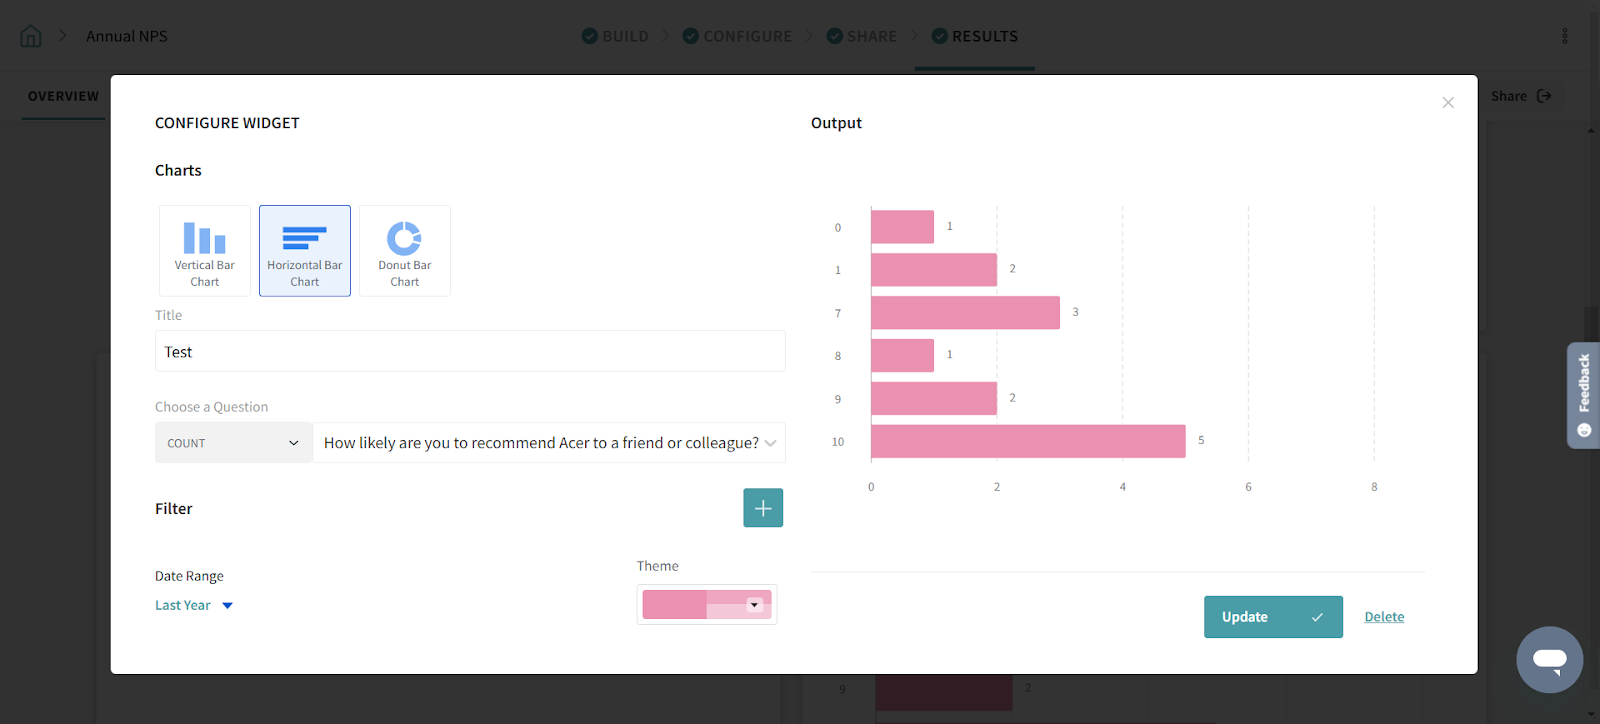The height and width of the screenshot is (724, 1600).
Task: Select the Vertical Bar Chart option
Action: tap(205, 251)
